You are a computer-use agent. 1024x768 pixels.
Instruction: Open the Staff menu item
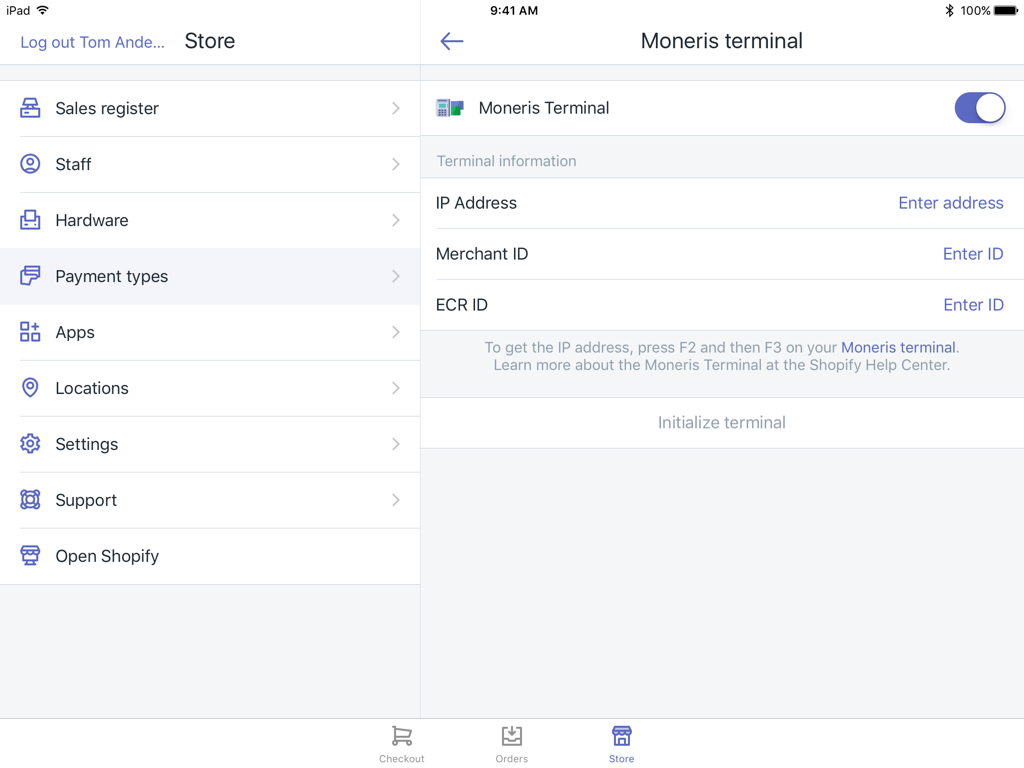pos(210,165)
